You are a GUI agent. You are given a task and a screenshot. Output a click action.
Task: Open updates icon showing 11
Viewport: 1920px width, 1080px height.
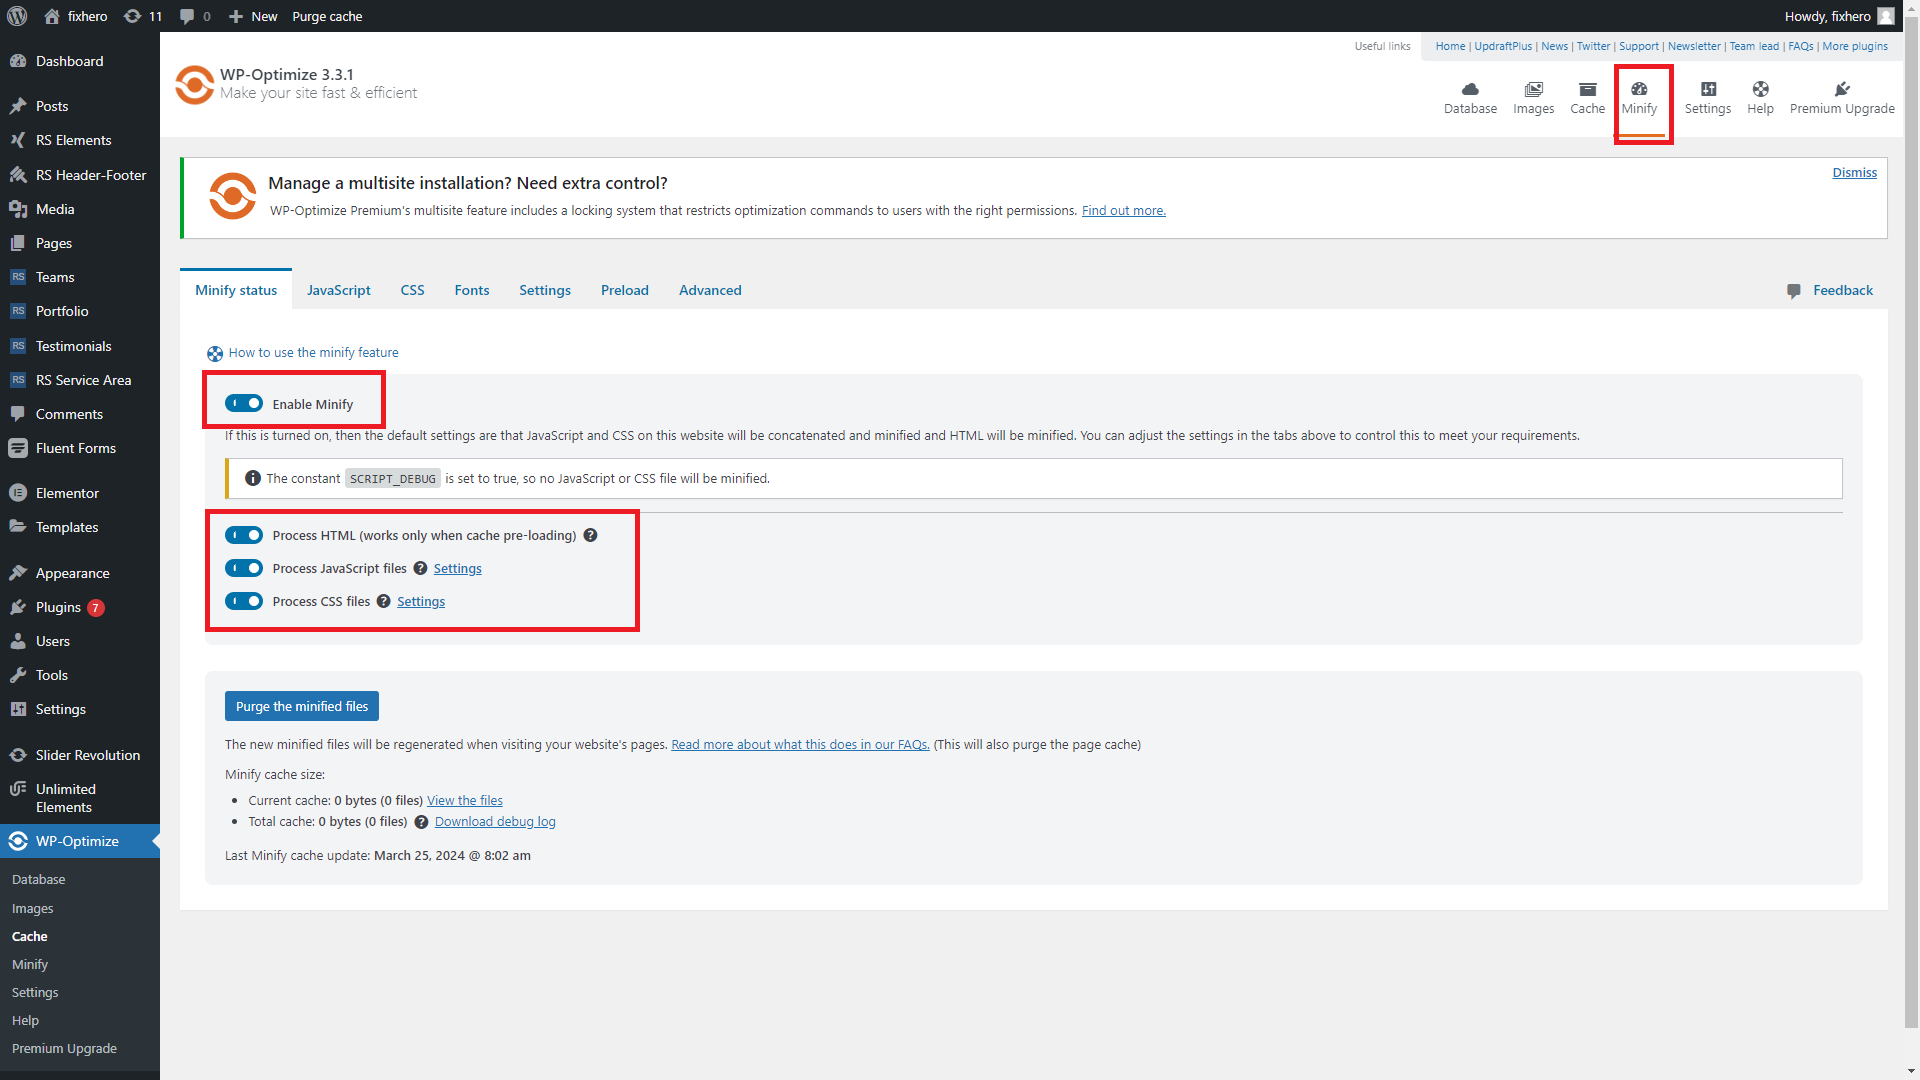click(132, 16)
